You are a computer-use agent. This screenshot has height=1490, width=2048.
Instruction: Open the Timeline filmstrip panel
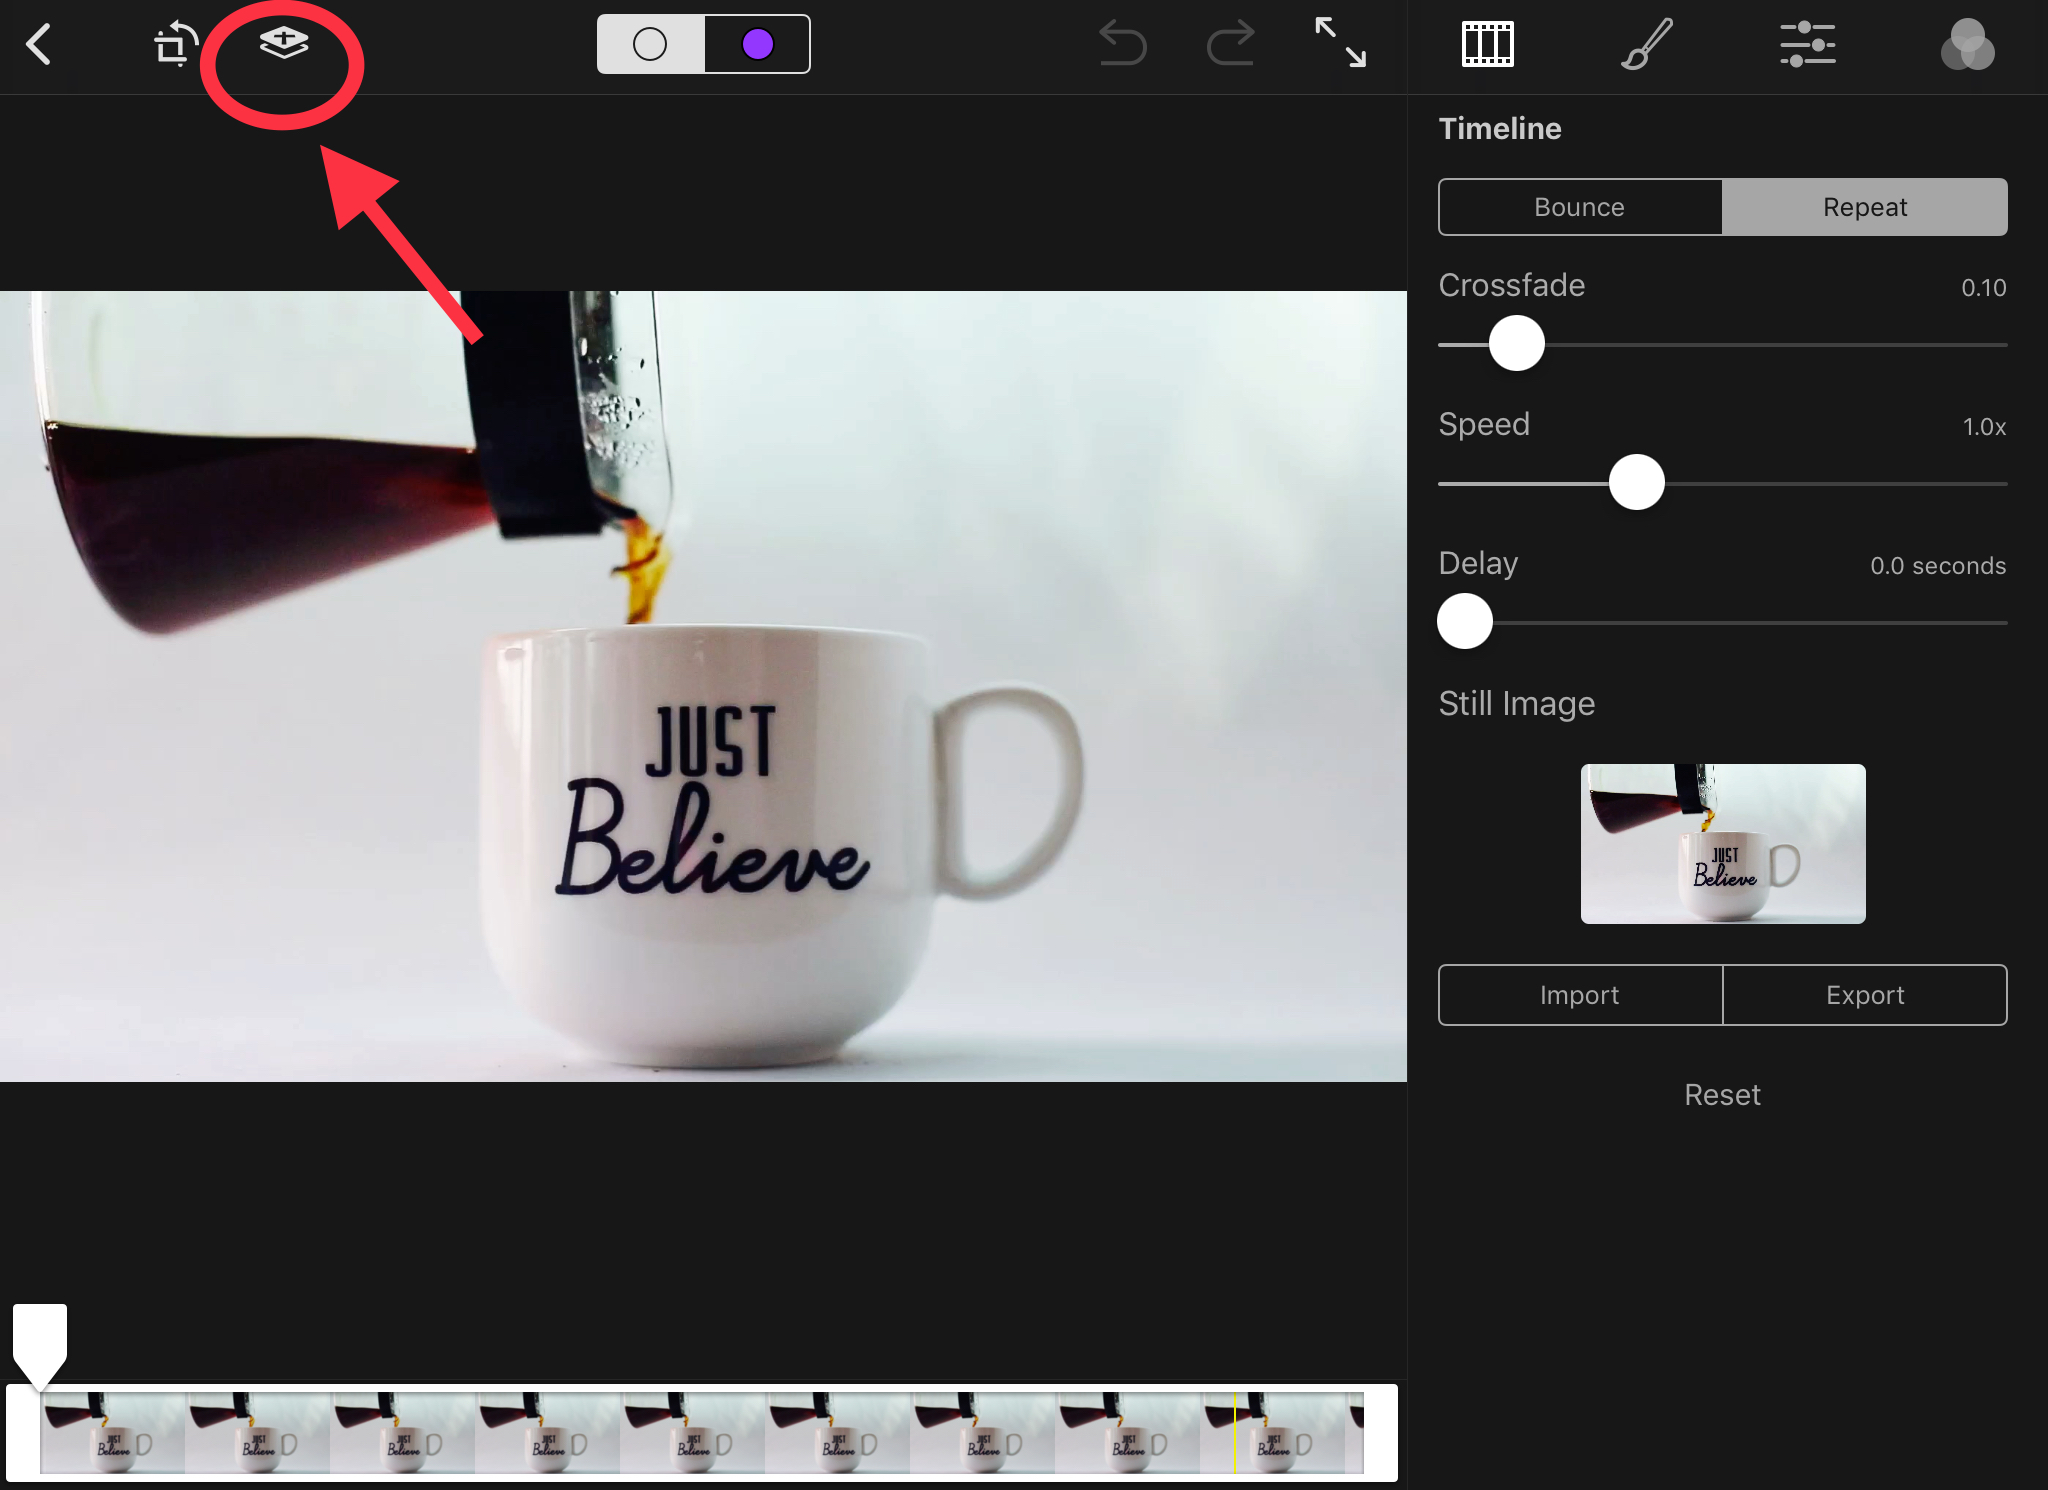pyautogui.click(x=1489, y=44)
